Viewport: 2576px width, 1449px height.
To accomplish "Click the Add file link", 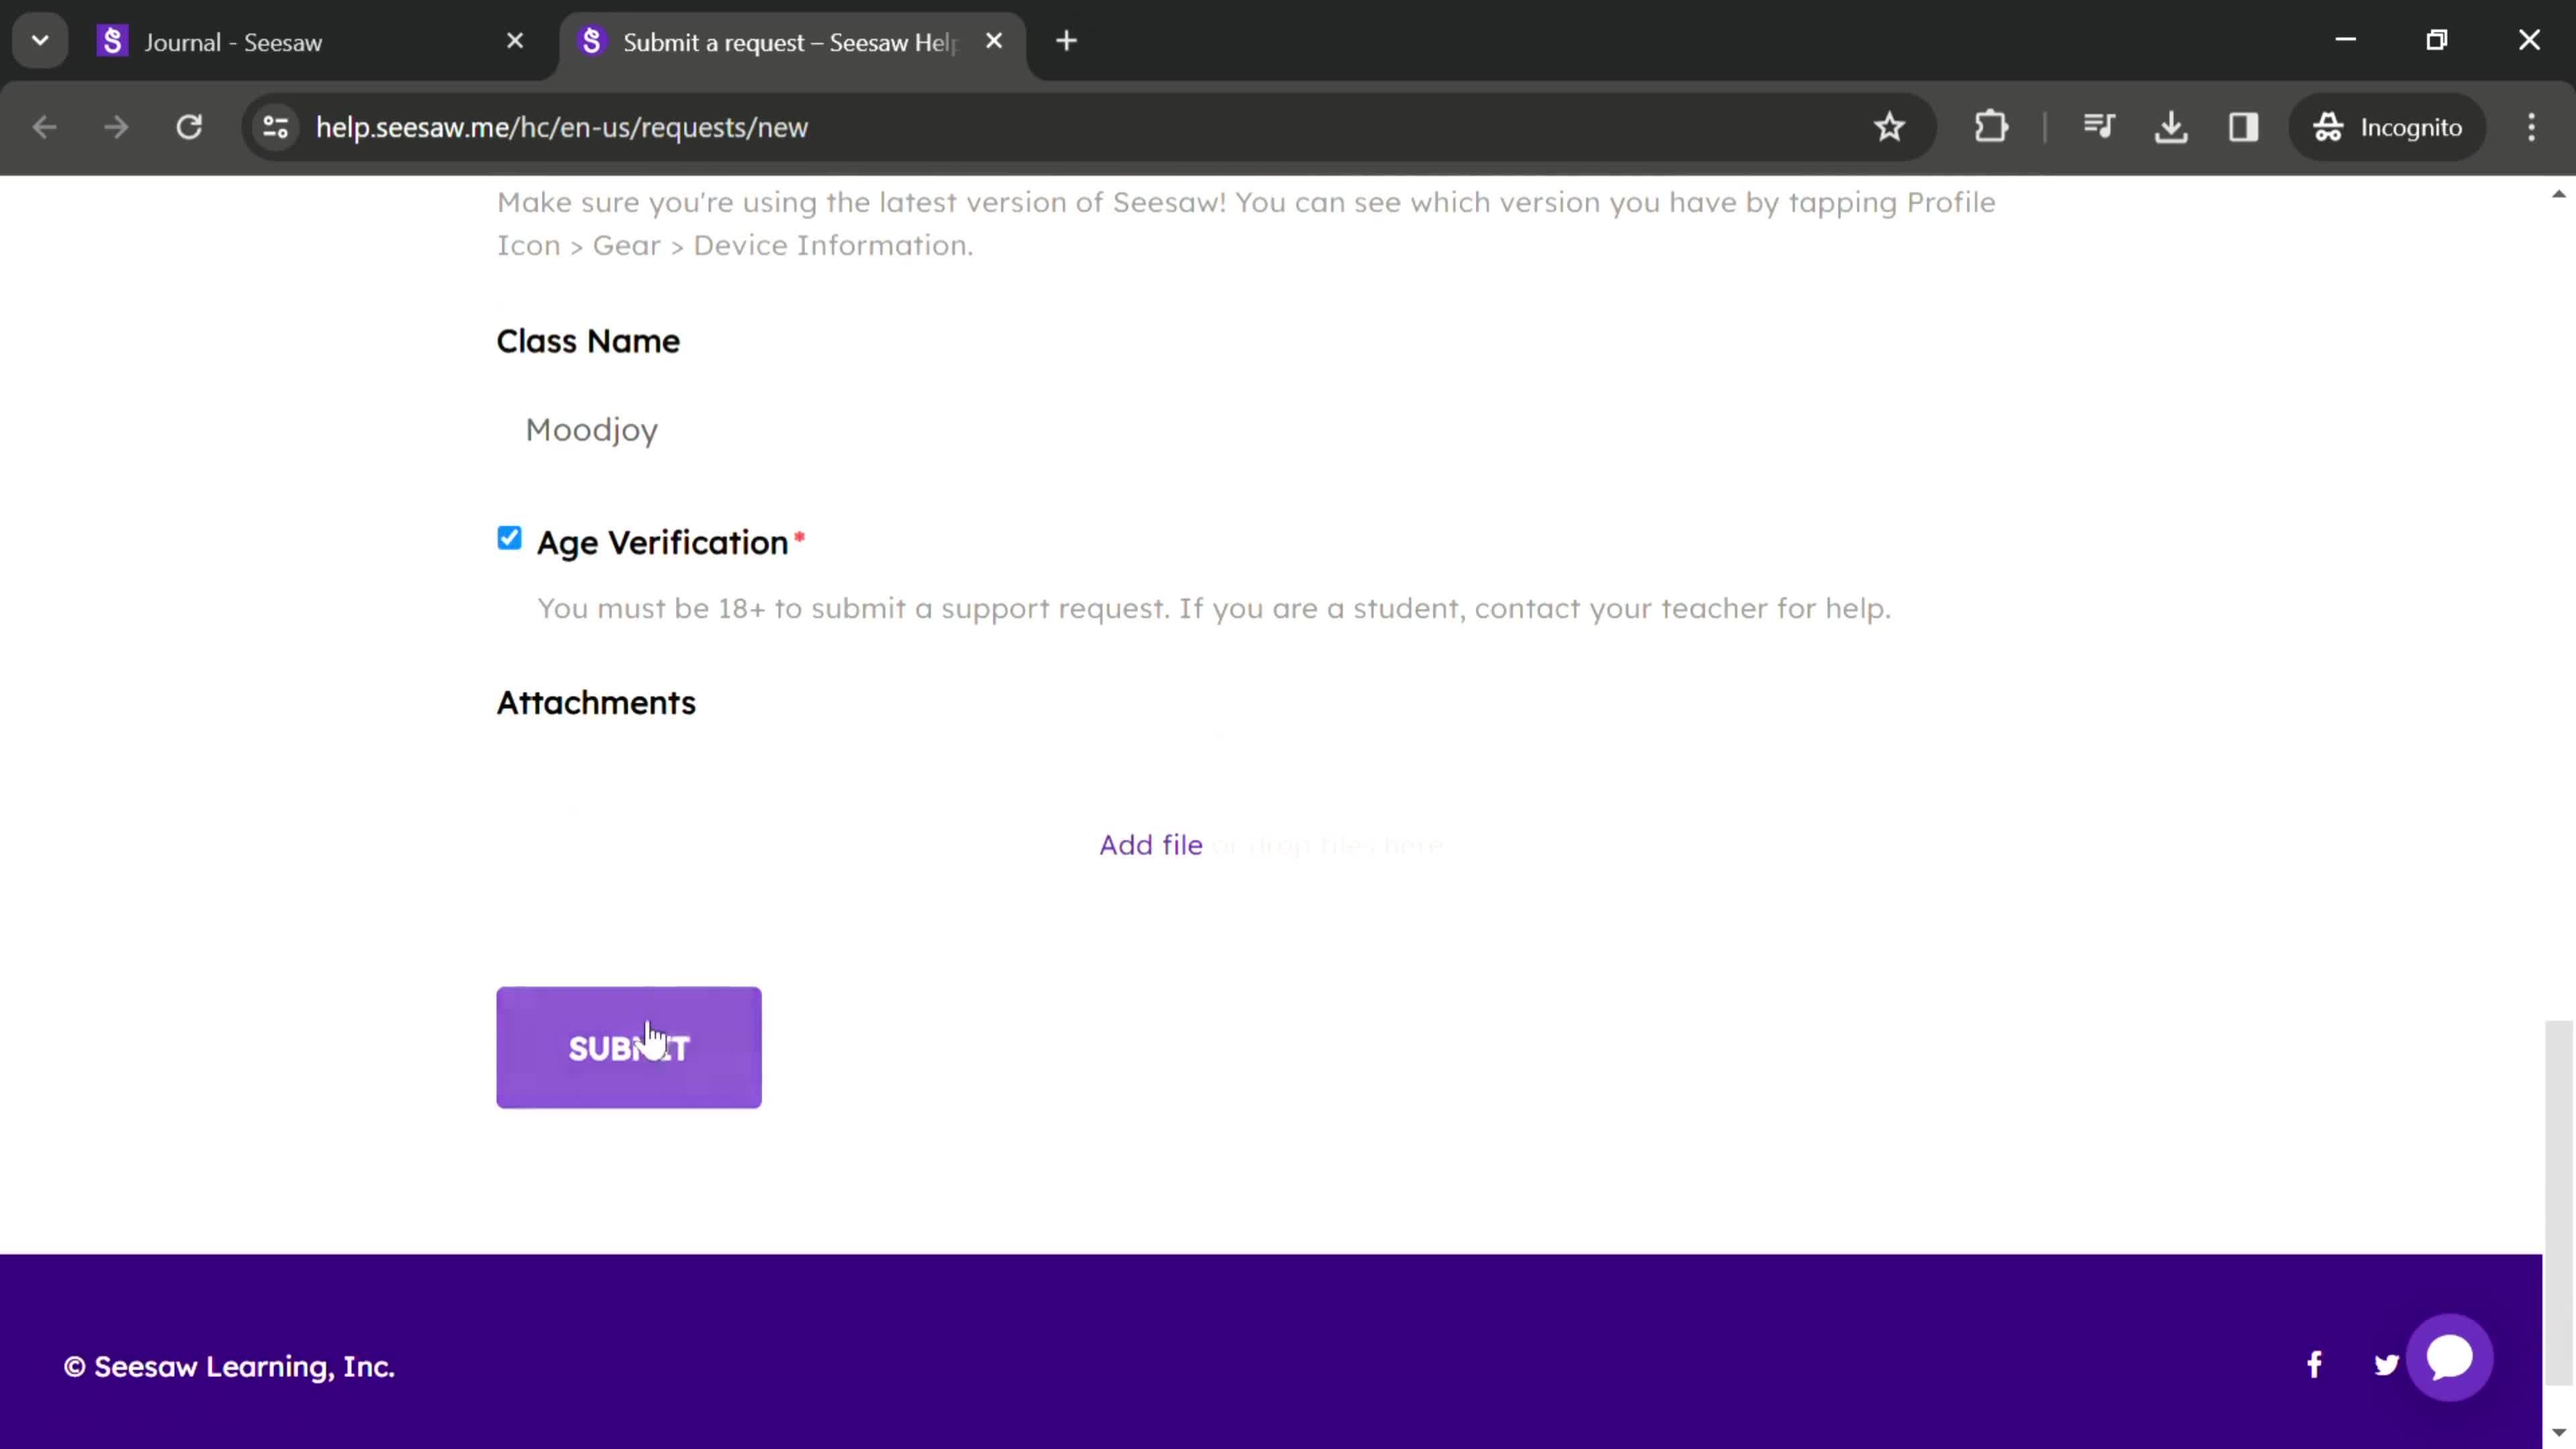I will coord(1150,845).
